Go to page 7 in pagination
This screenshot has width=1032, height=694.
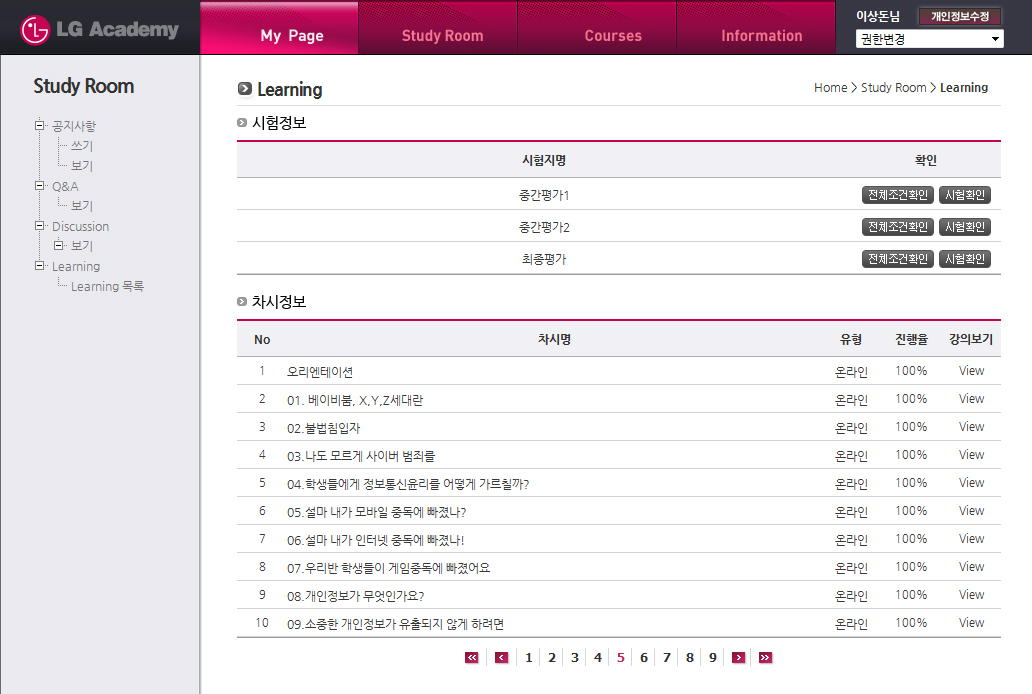[666, 658]
